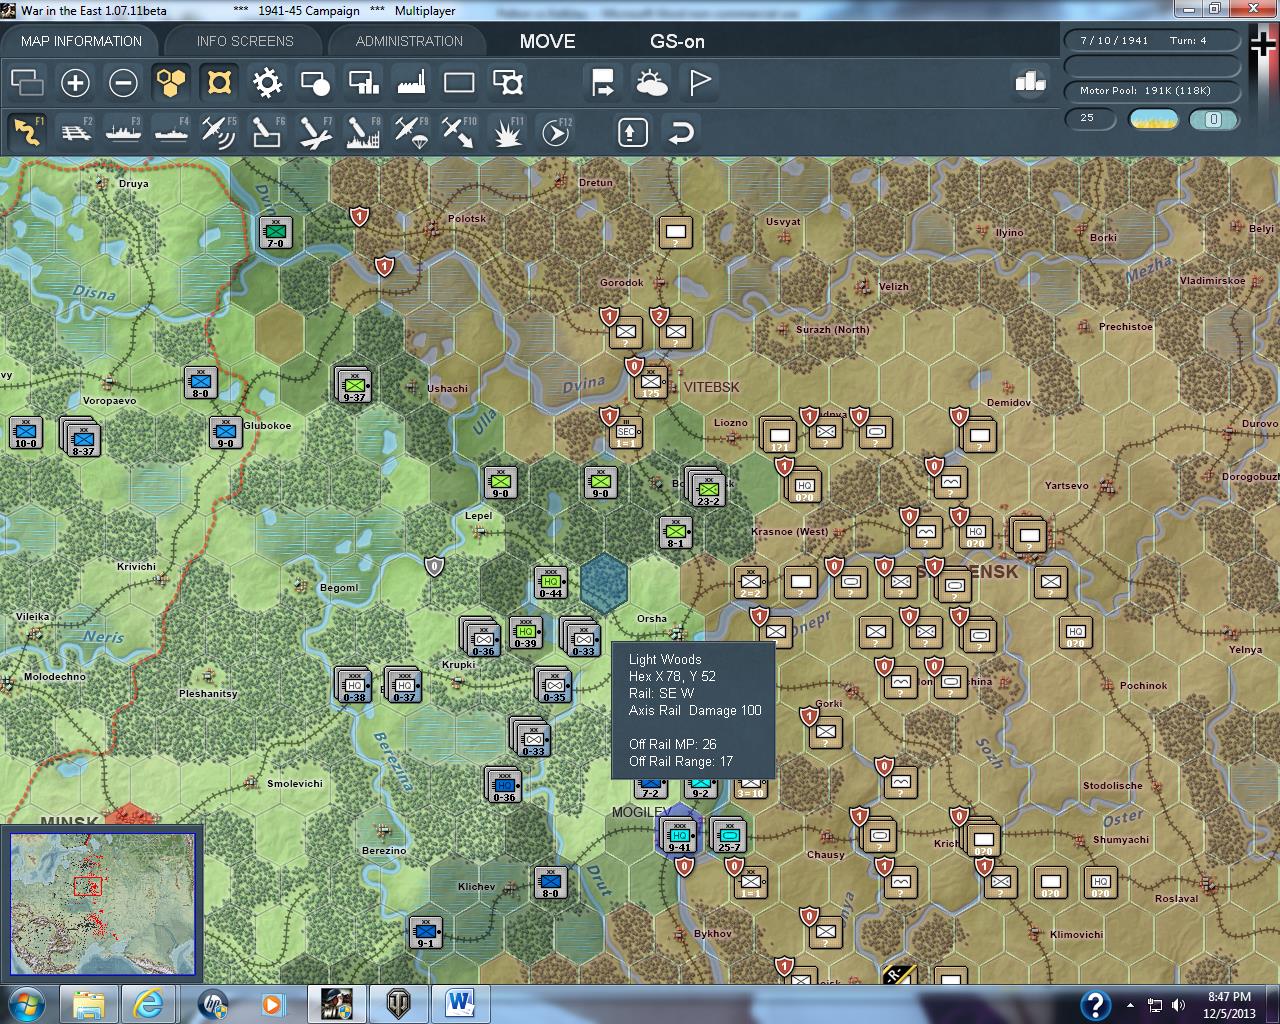1280x1024 pixels.
Task: Click the Motor Pool readout
Action: [x=1152, y=91]
